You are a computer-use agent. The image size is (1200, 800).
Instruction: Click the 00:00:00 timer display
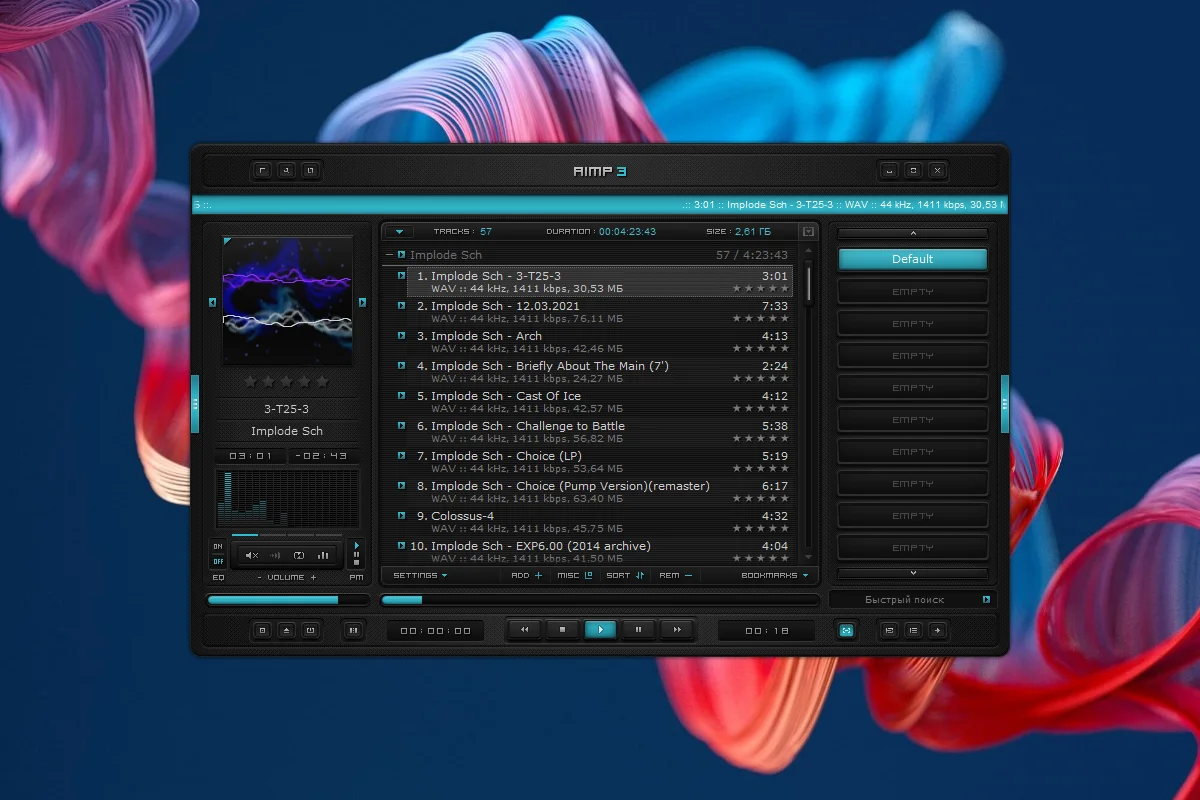pos(435,631)
